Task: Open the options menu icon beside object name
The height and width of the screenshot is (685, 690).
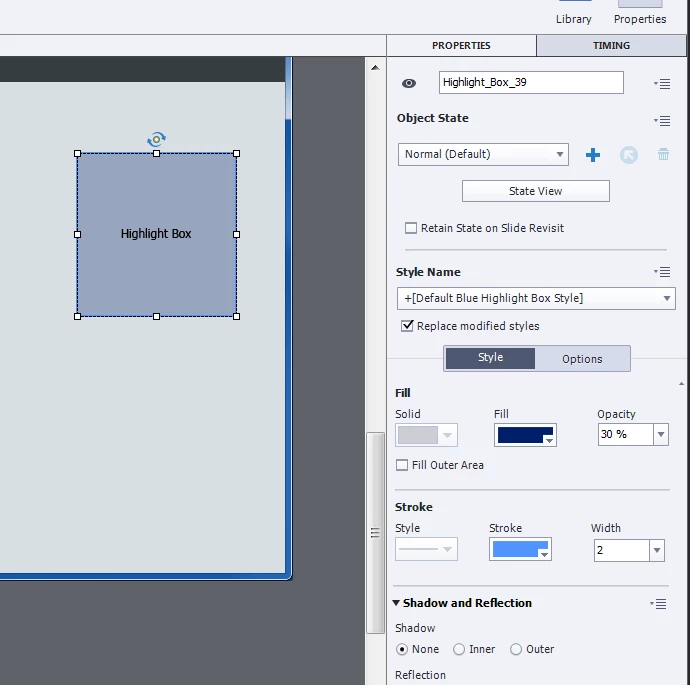Action: click(662, 84)
